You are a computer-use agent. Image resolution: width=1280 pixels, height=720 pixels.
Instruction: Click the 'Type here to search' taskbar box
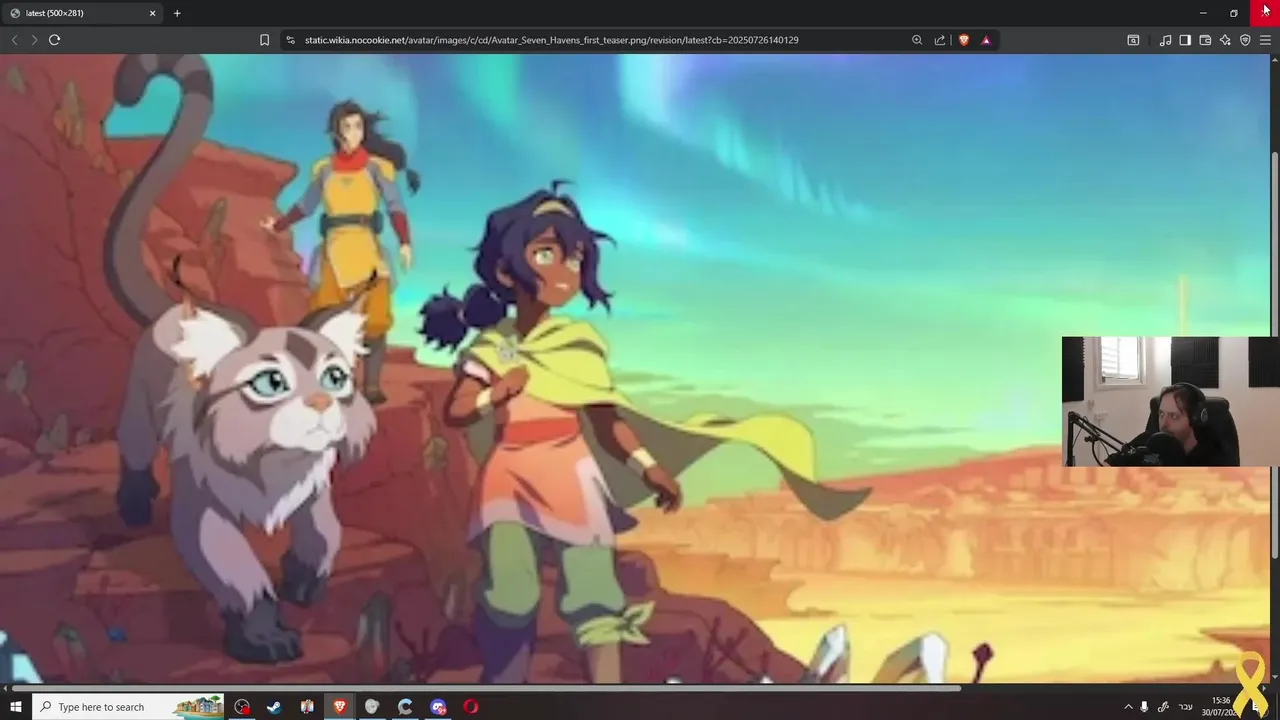130,707
